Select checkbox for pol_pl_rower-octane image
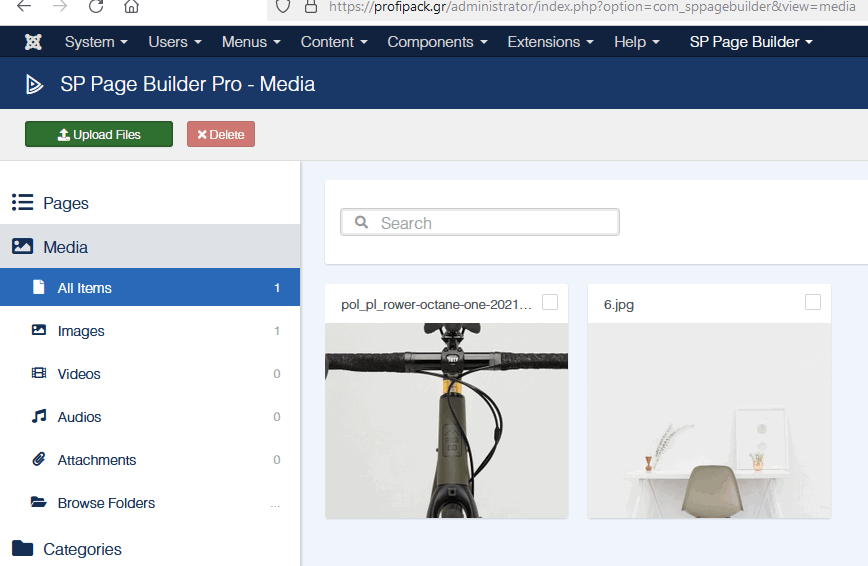 [550, 302]
